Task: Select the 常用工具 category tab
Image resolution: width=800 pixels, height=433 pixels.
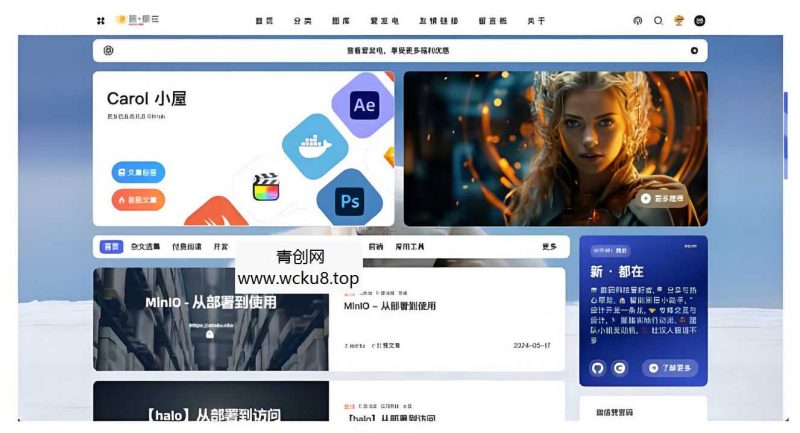Action: coord(410,247)
